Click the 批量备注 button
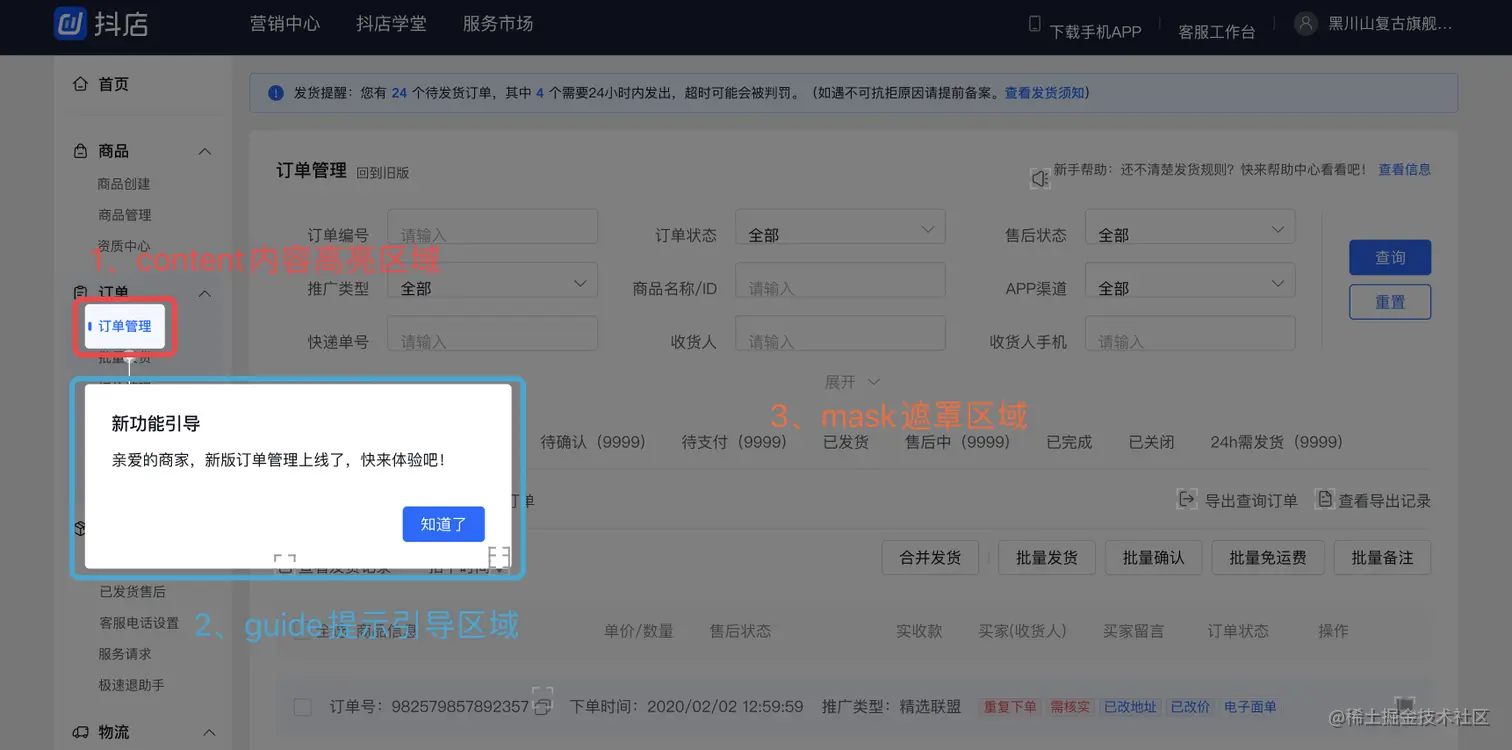The width and height of the screenshot is (1512, 750). (1383, 558)
